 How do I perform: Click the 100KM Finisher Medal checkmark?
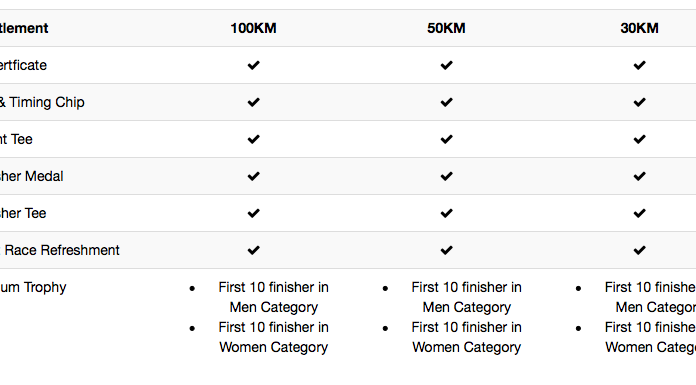coord(253,176)
